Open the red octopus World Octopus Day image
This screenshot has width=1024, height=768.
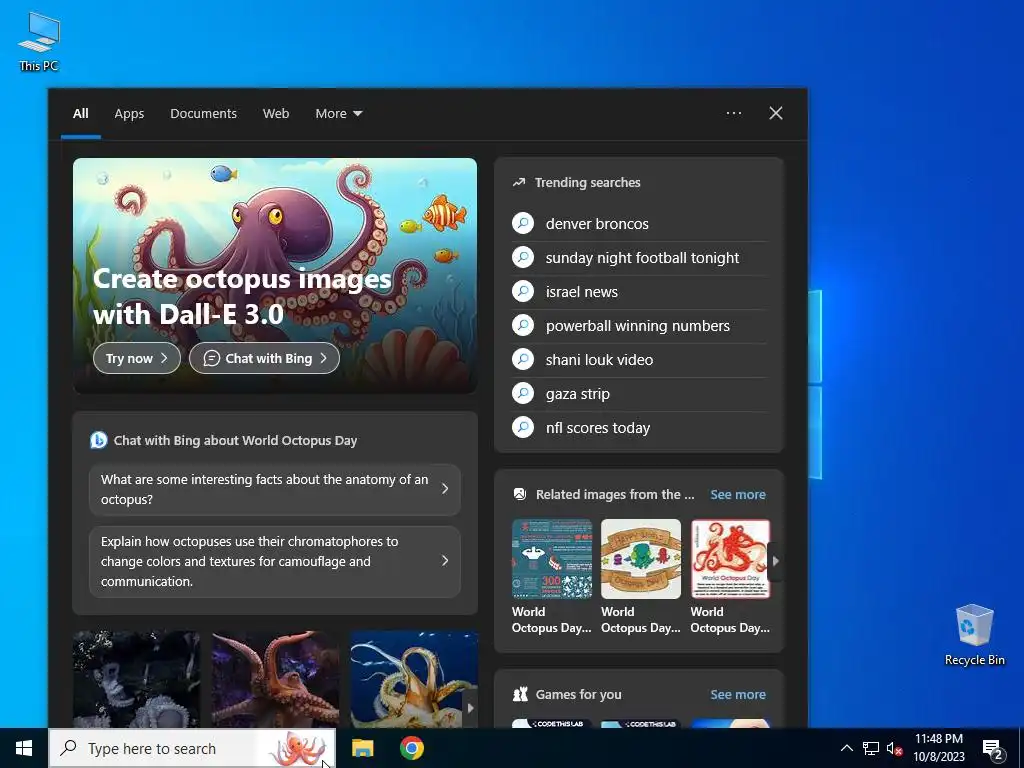pos(730,559)
